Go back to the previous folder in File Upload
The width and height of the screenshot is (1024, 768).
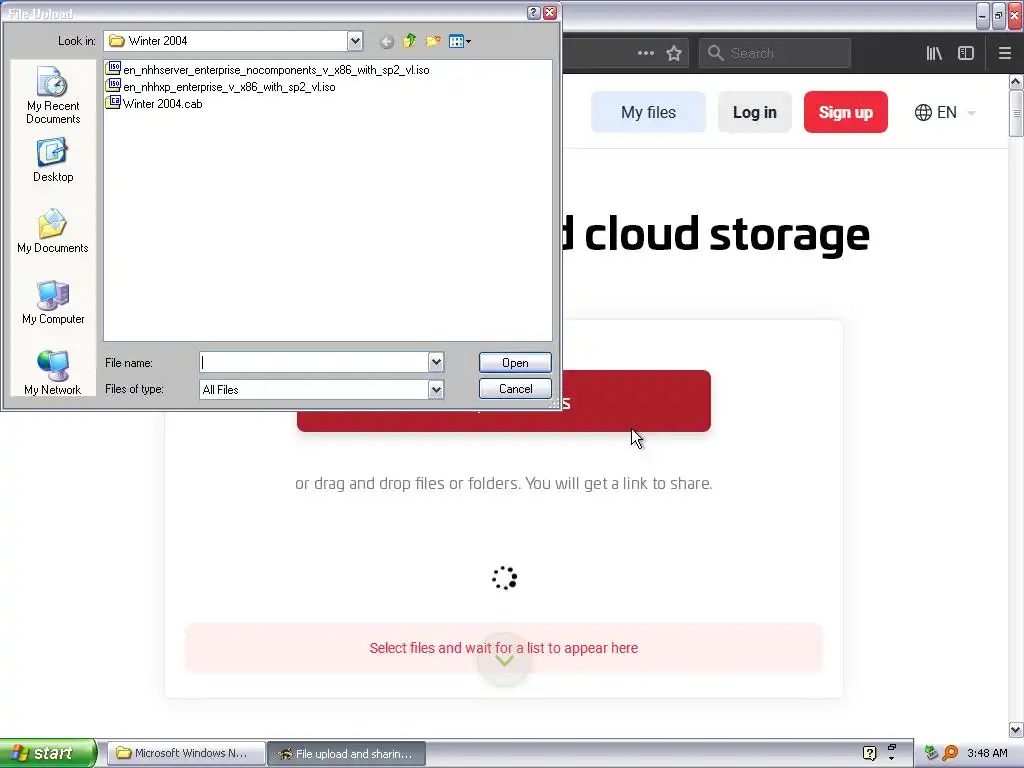click(387, 42)
